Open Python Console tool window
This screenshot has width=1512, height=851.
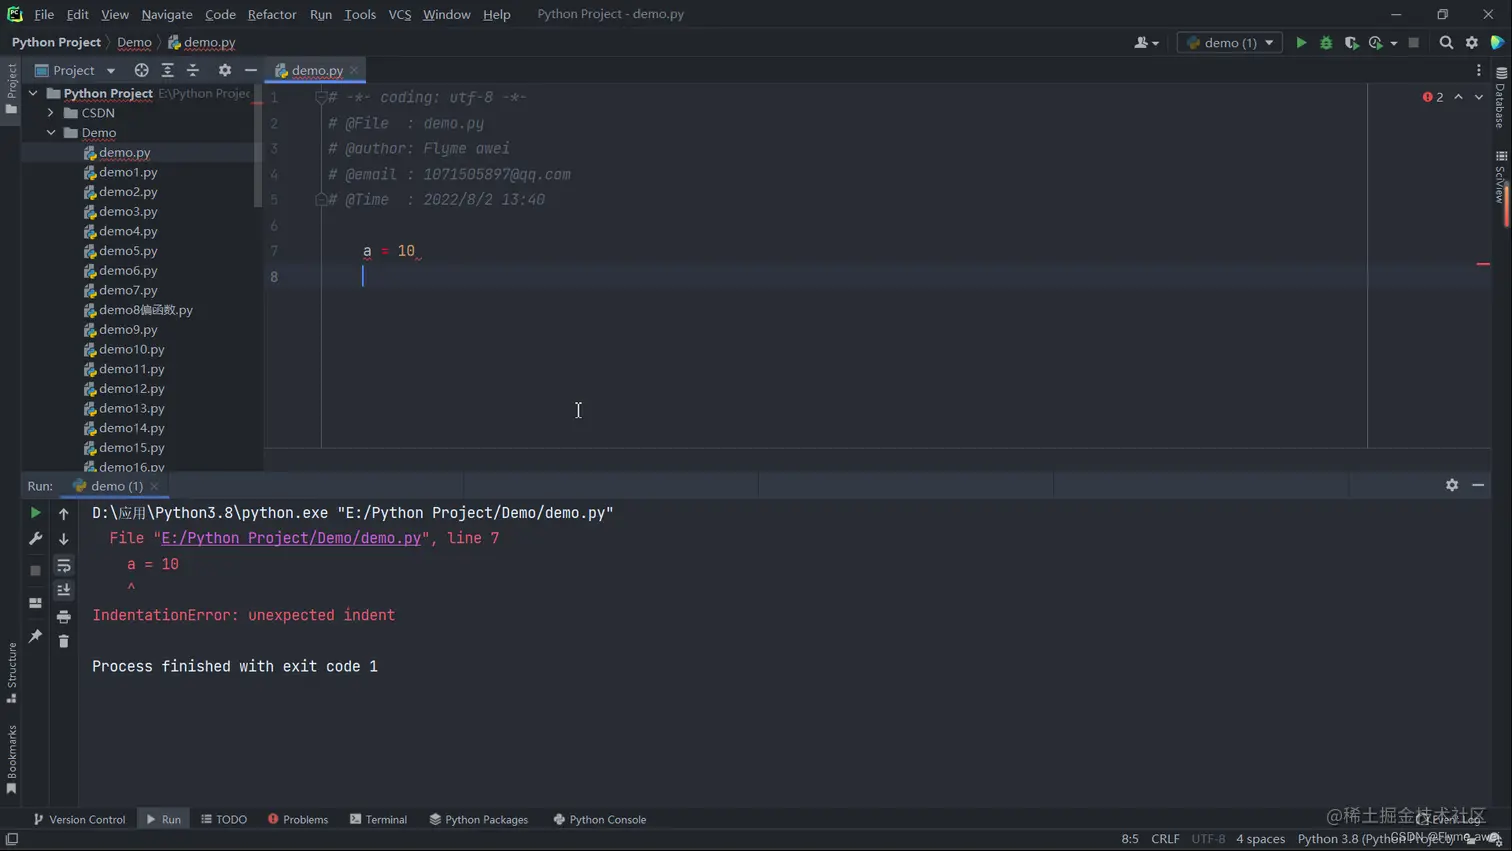pos(600,819)
